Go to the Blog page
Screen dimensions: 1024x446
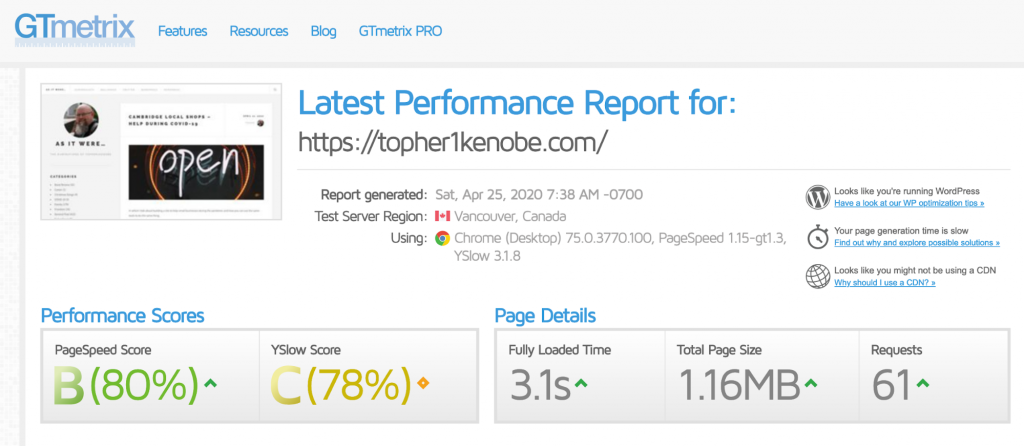click(x=324, y=31)
